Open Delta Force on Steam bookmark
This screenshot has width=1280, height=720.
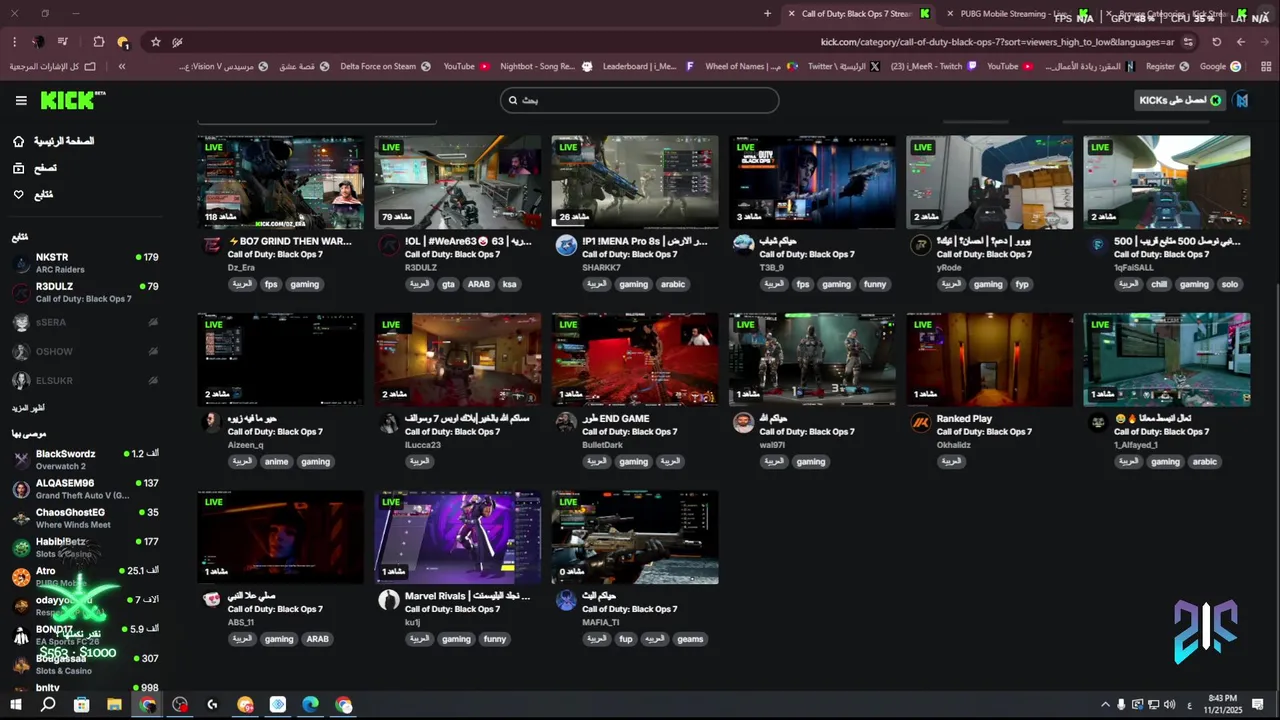385,66
